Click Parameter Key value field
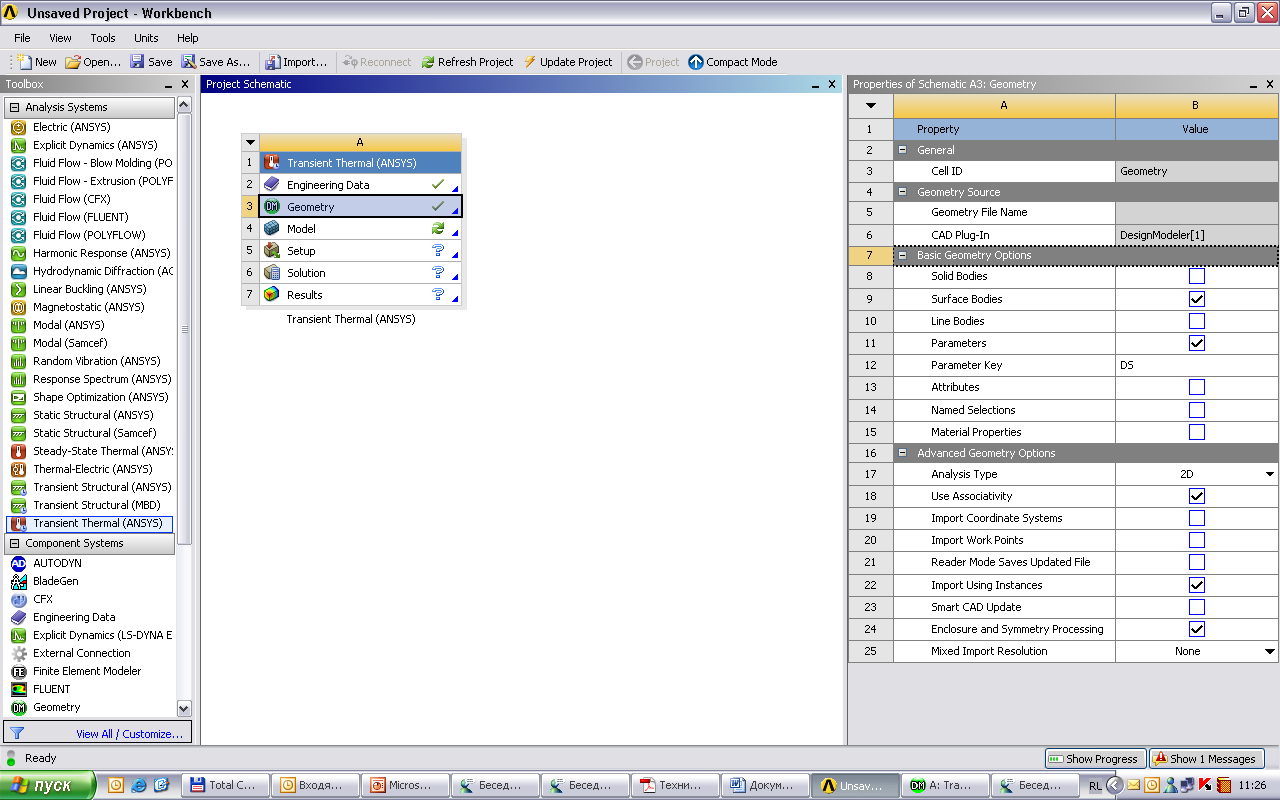1280x800 pixels. (x=1197, y=365)
